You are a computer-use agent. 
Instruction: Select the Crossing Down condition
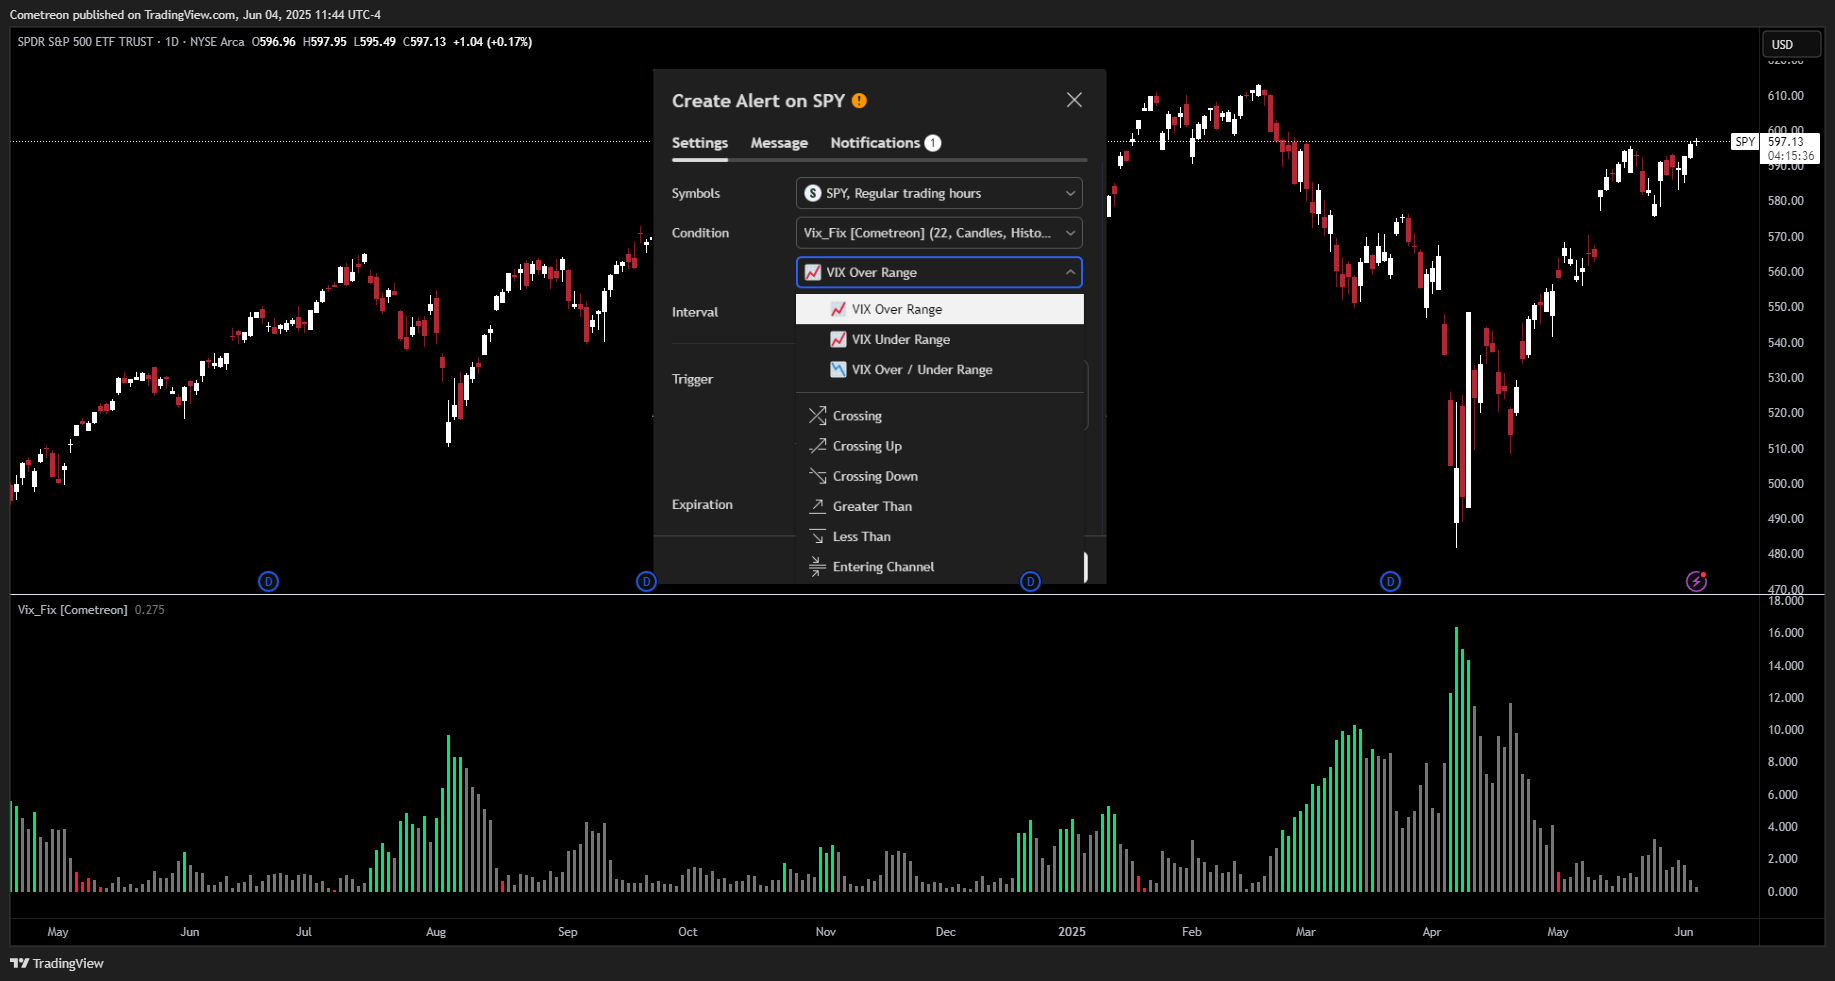tap(939, 476)
